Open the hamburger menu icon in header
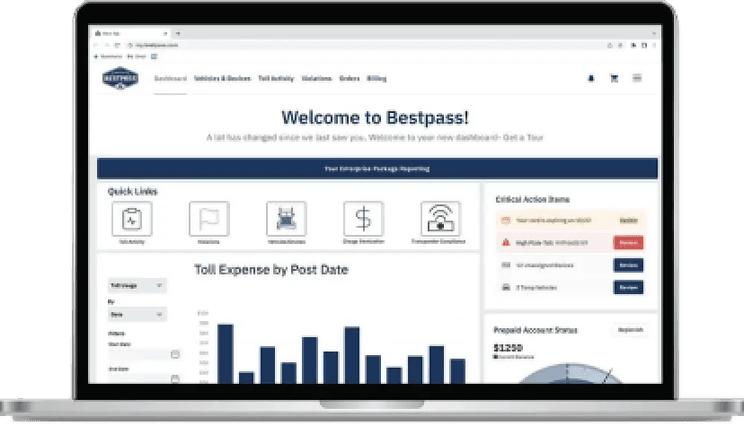Viewport: 744px width, 434px height. [637, 78]
